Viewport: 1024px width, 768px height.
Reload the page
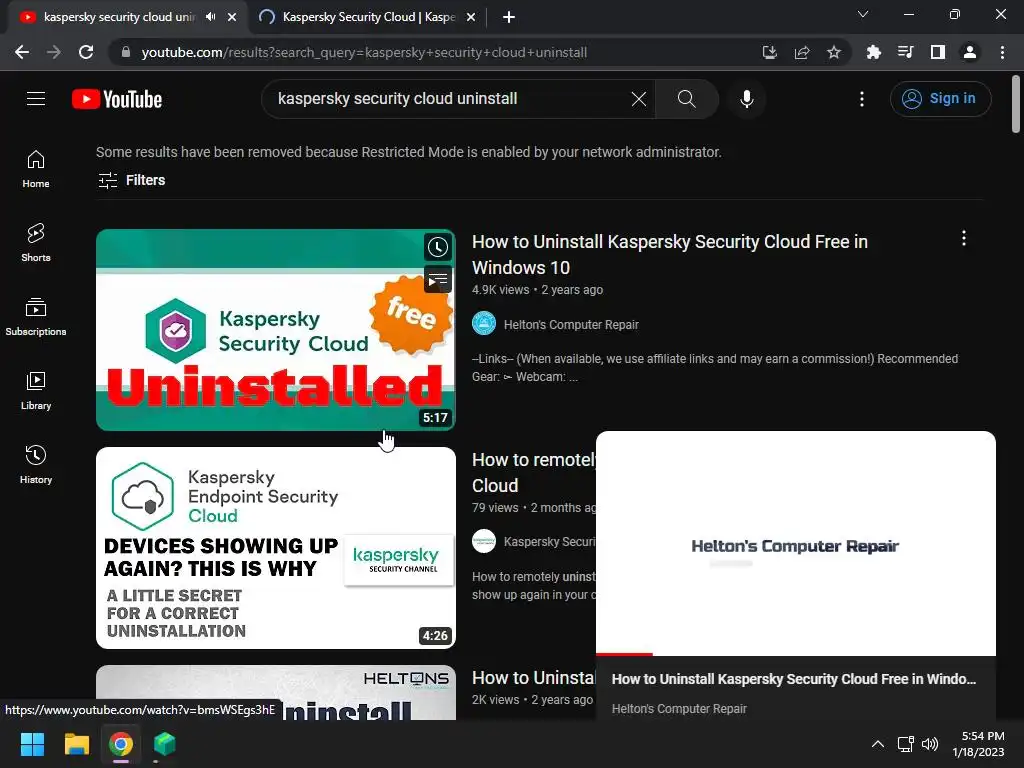tap(86, 52)
